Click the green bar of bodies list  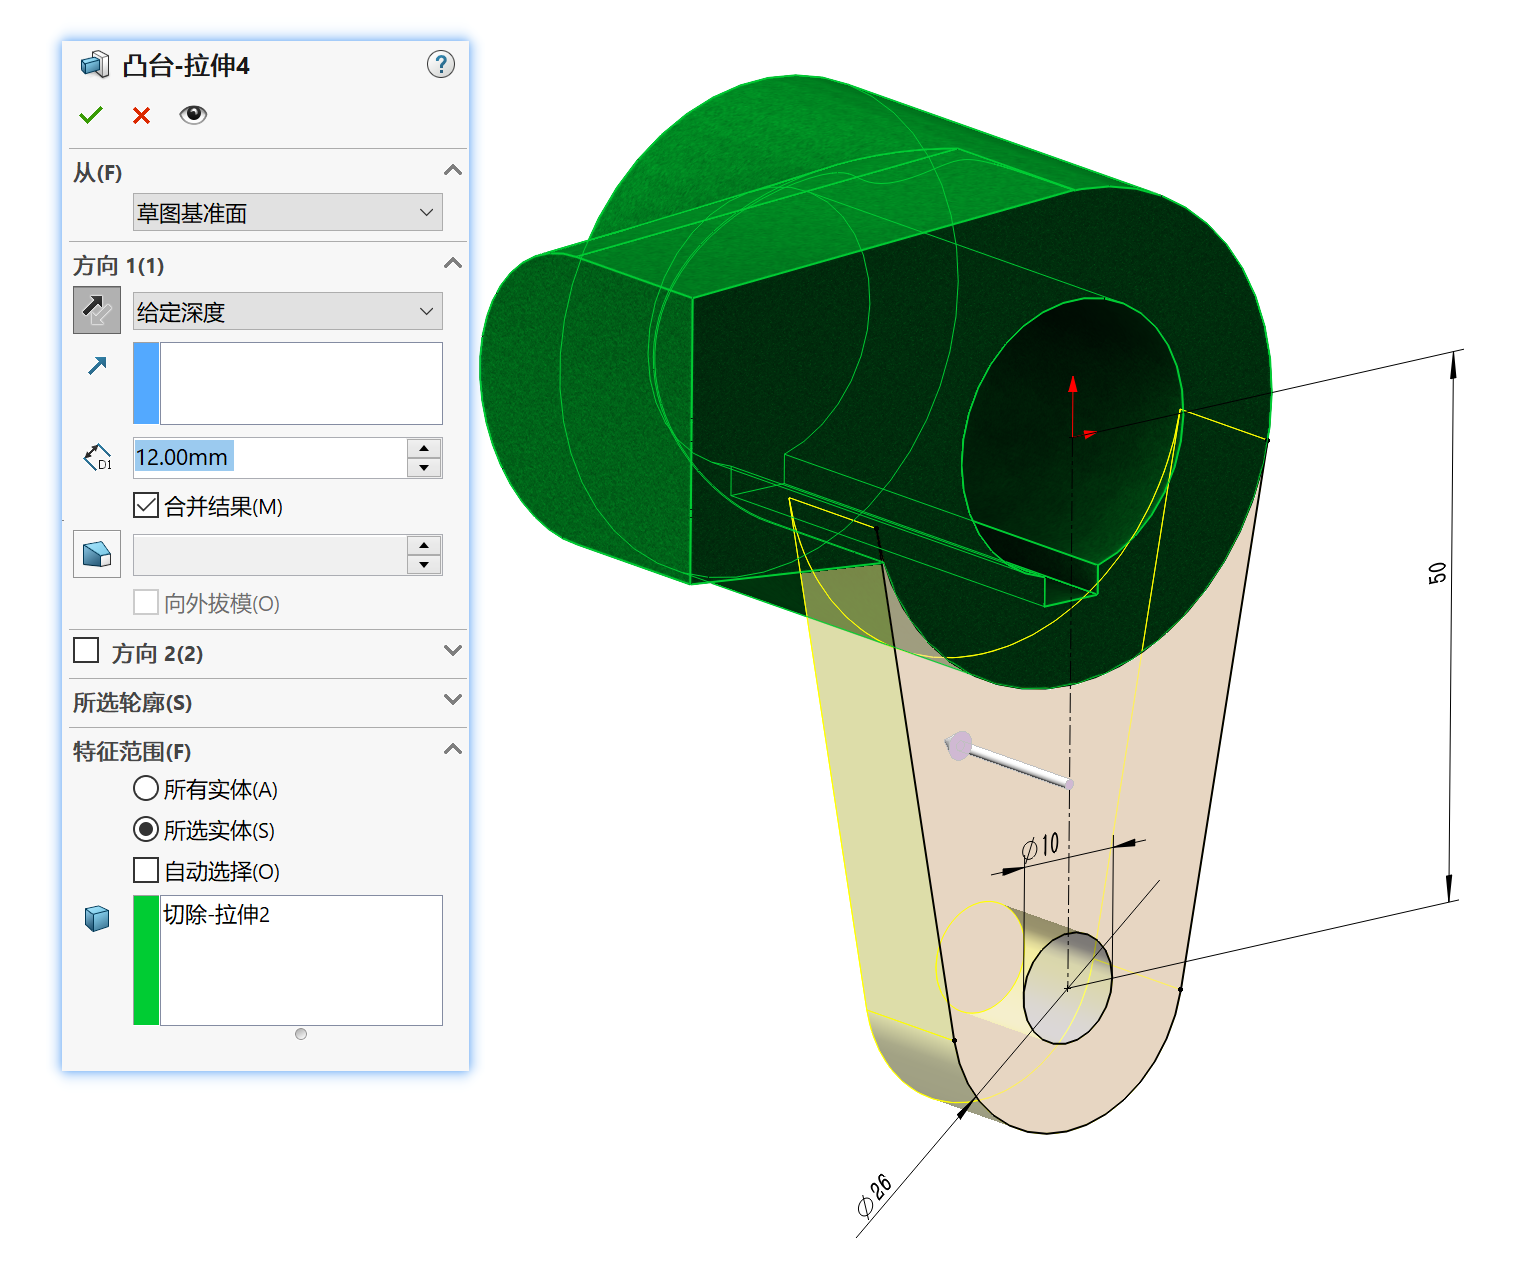(146, 960)
